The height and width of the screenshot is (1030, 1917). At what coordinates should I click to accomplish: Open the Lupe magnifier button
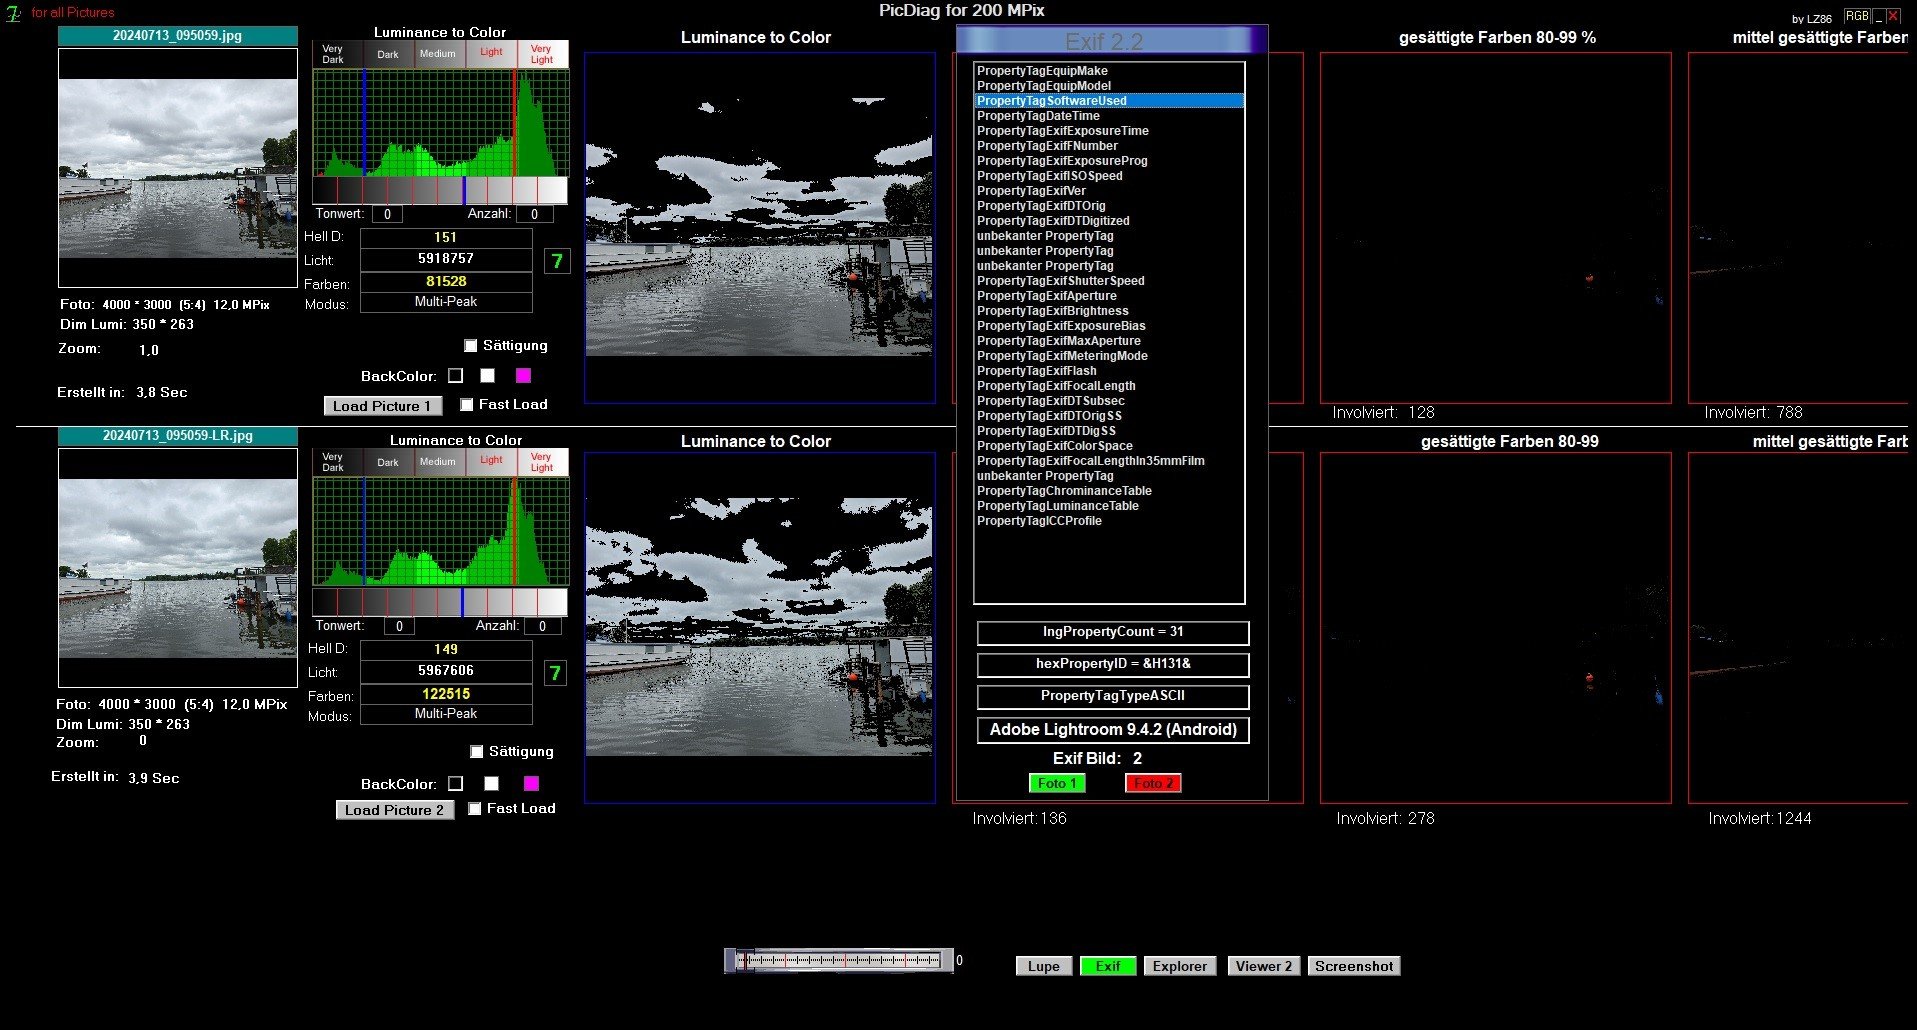(1043, 967)
